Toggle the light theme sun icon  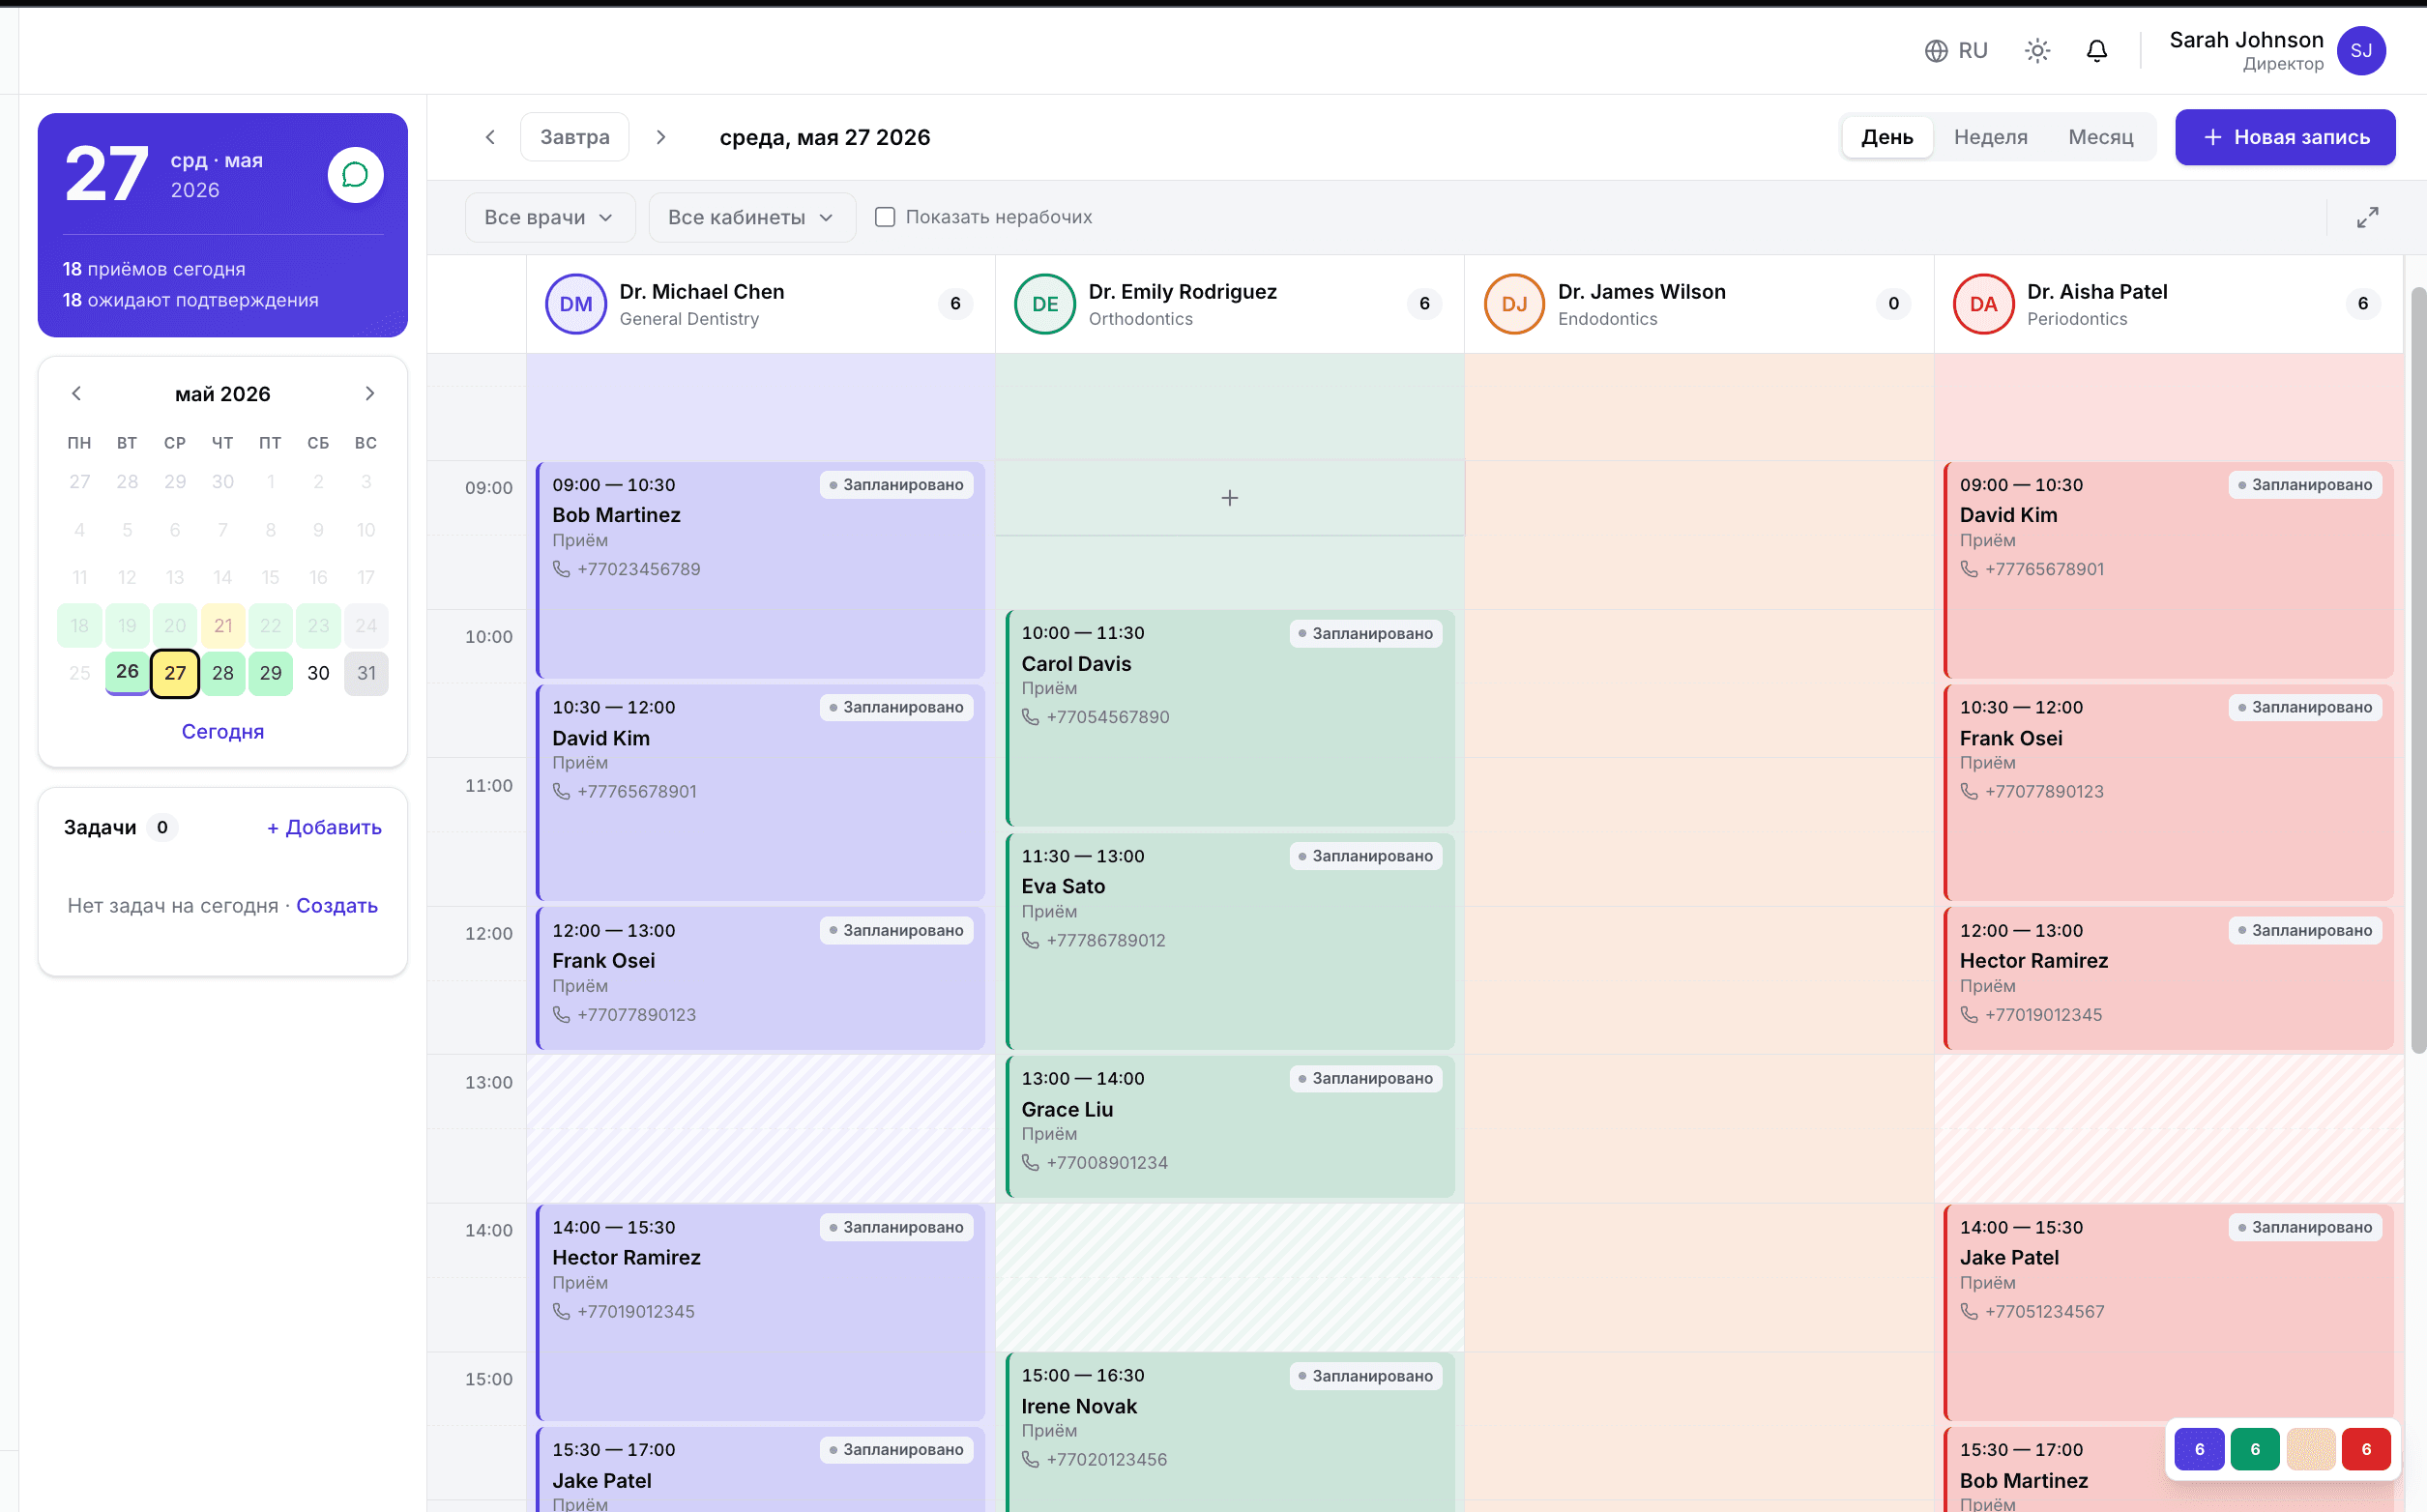(x=2037, y=51)
